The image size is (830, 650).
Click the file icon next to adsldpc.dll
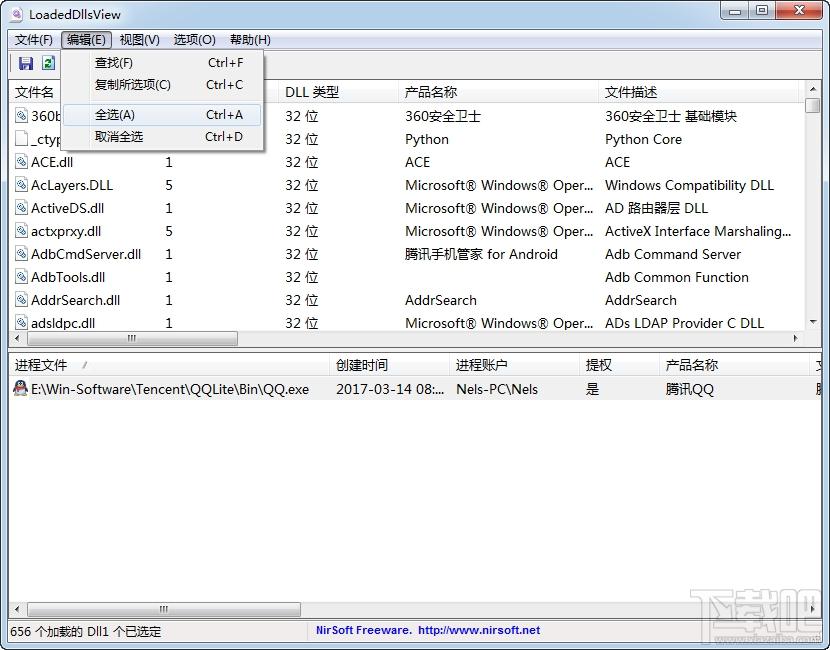21,322
